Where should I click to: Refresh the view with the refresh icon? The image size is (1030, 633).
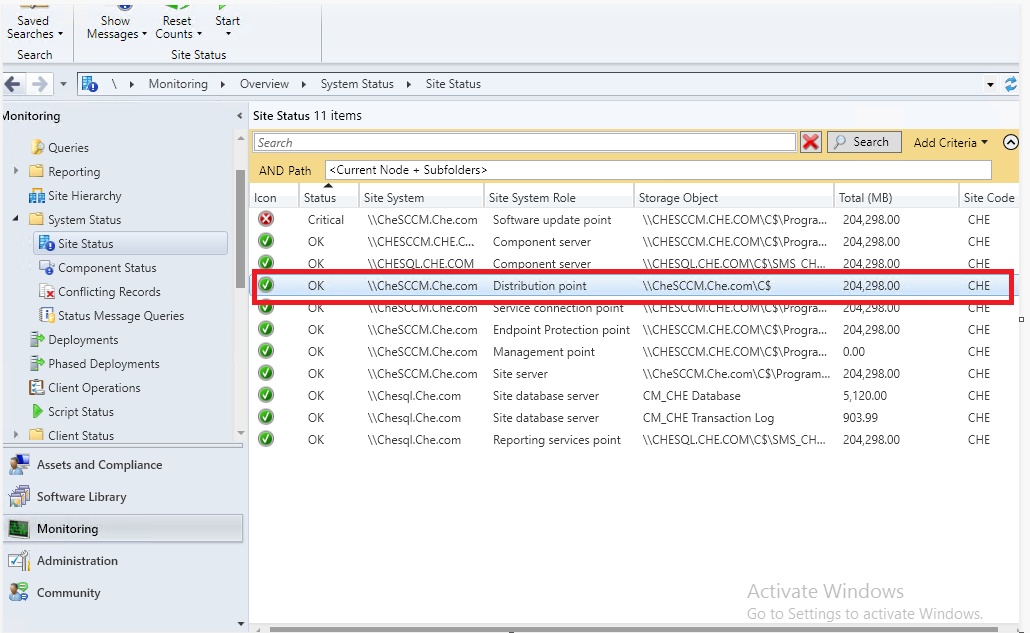point(1010,84)
